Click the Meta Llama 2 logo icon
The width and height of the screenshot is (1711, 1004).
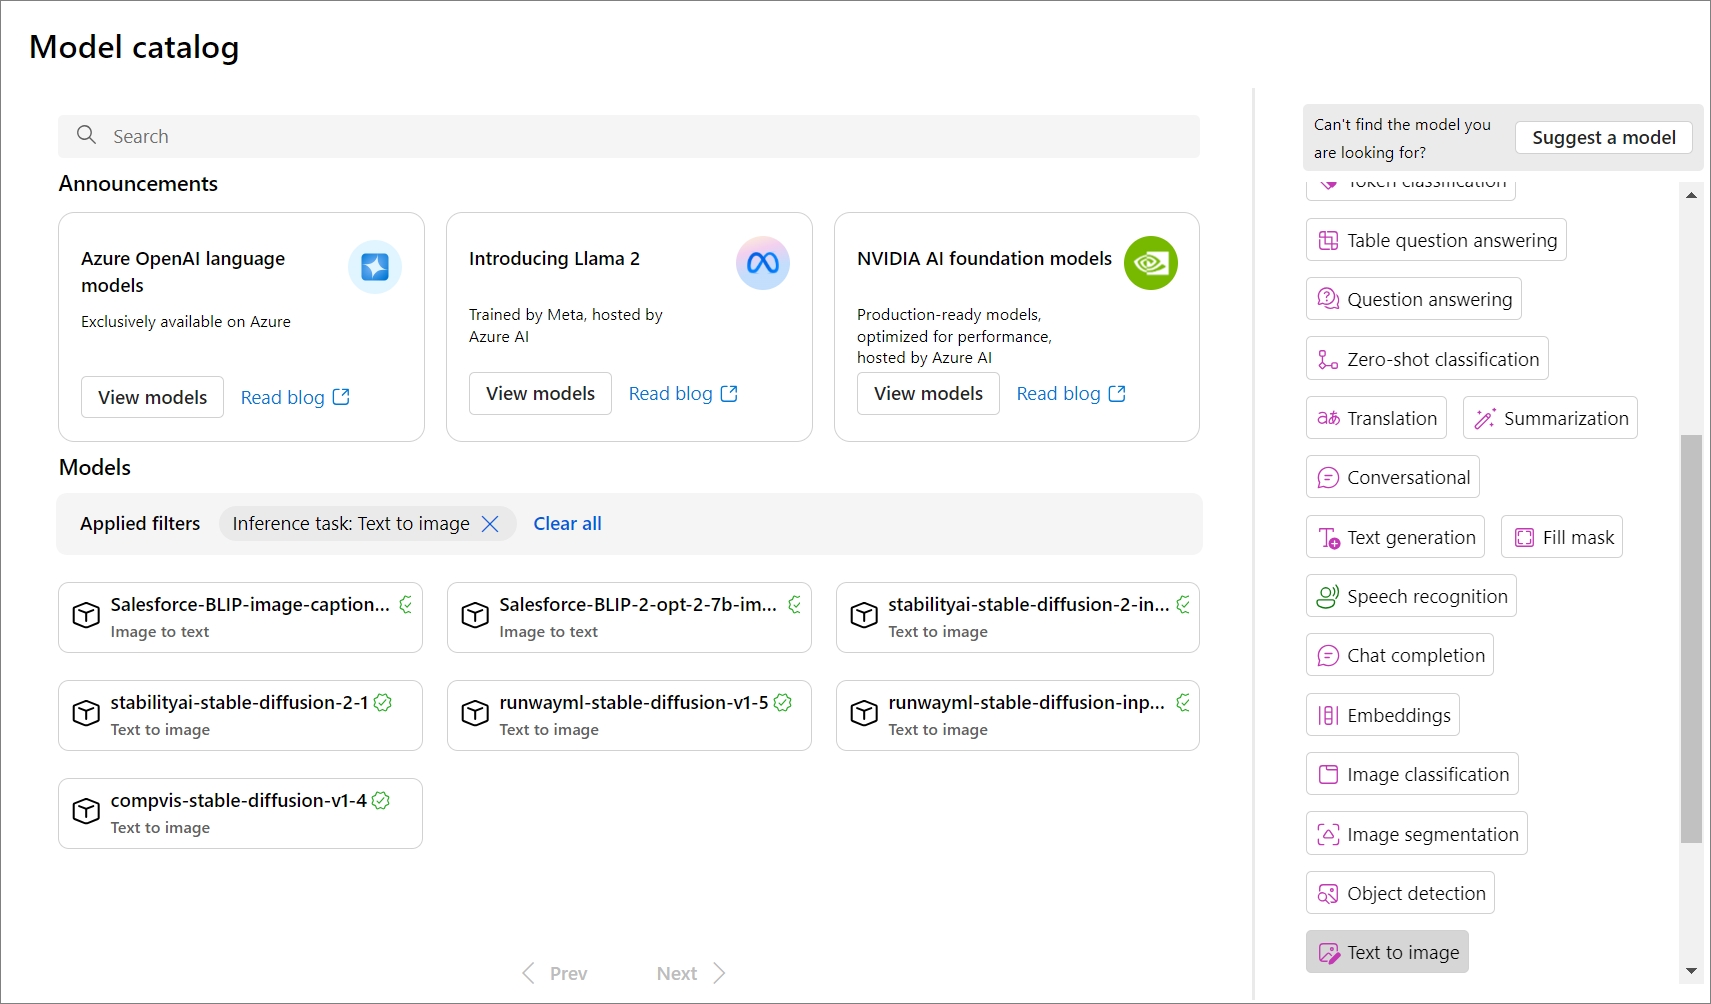[763, 263]
